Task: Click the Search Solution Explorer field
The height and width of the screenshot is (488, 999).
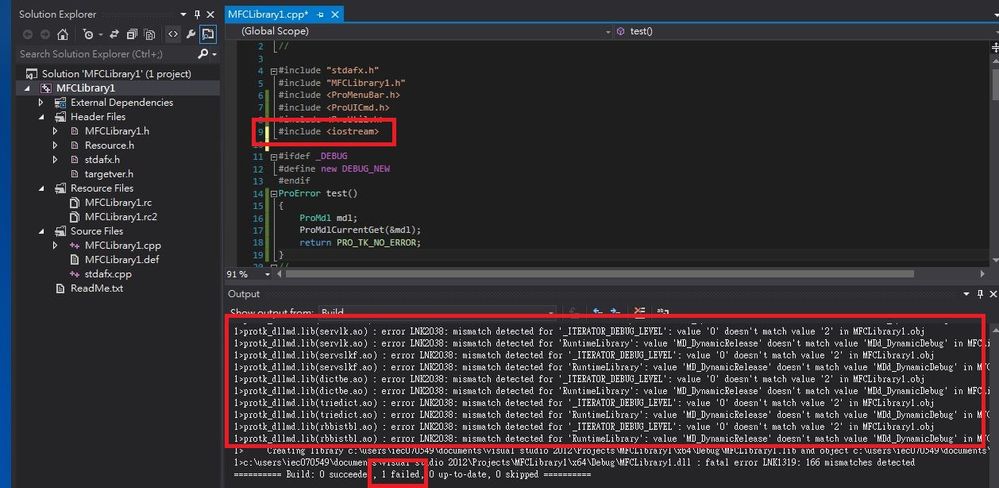Action: click(100, 54)
